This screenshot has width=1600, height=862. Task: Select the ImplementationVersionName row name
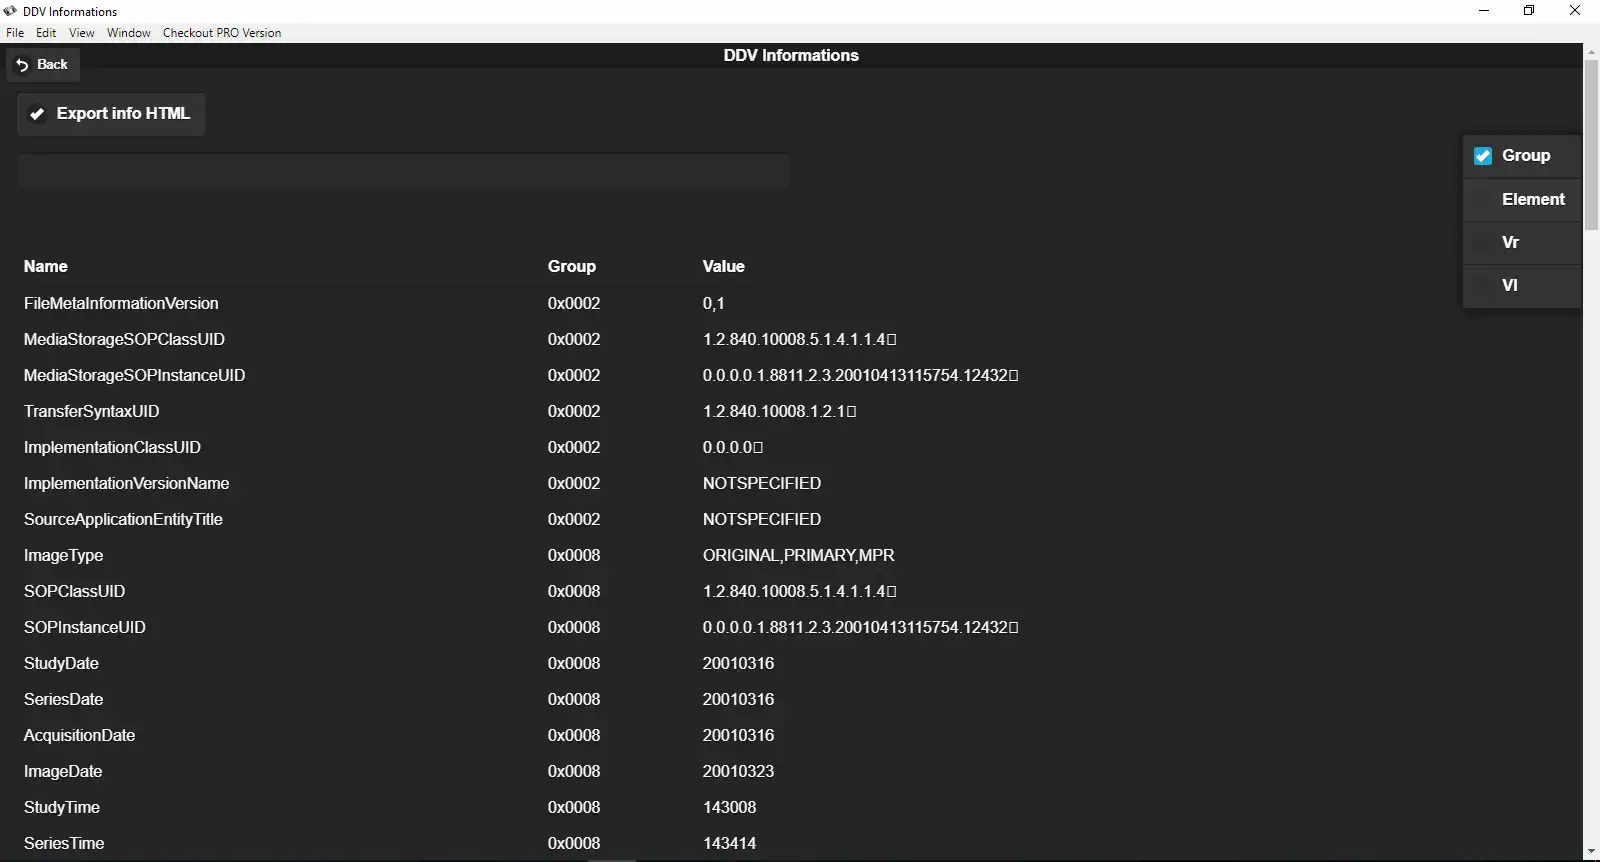pos(127,483)
